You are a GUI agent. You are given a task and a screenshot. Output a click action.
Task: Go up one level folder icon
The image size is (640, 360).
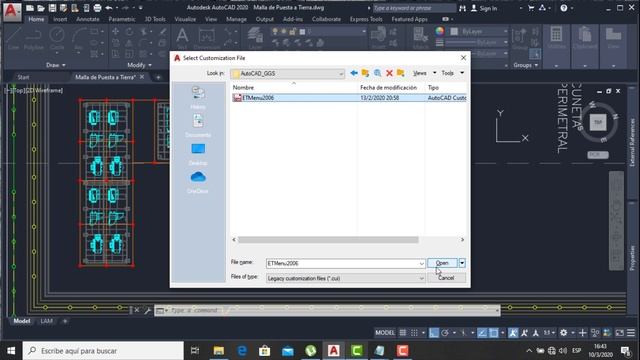click(365, 73)
